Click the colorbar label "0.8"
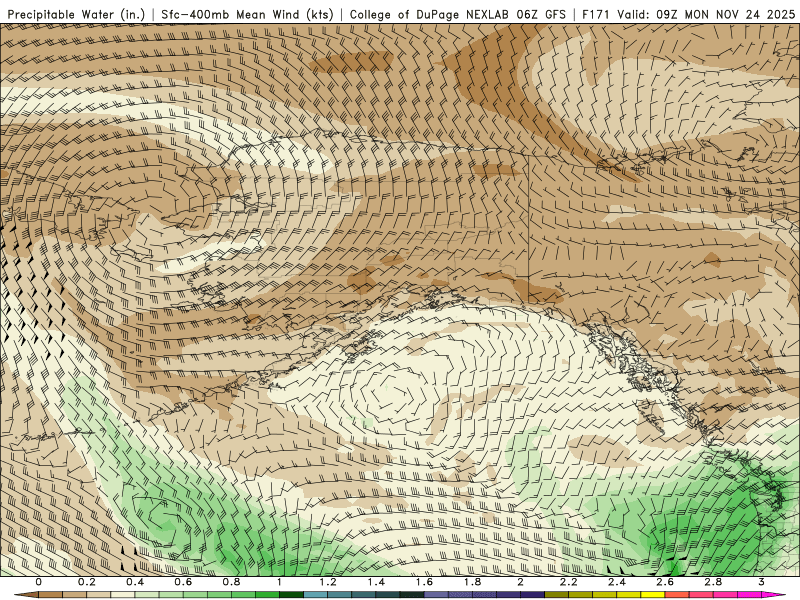Image resolution: width=800 pixels, height=600 pixels. (x=232, y=582)
